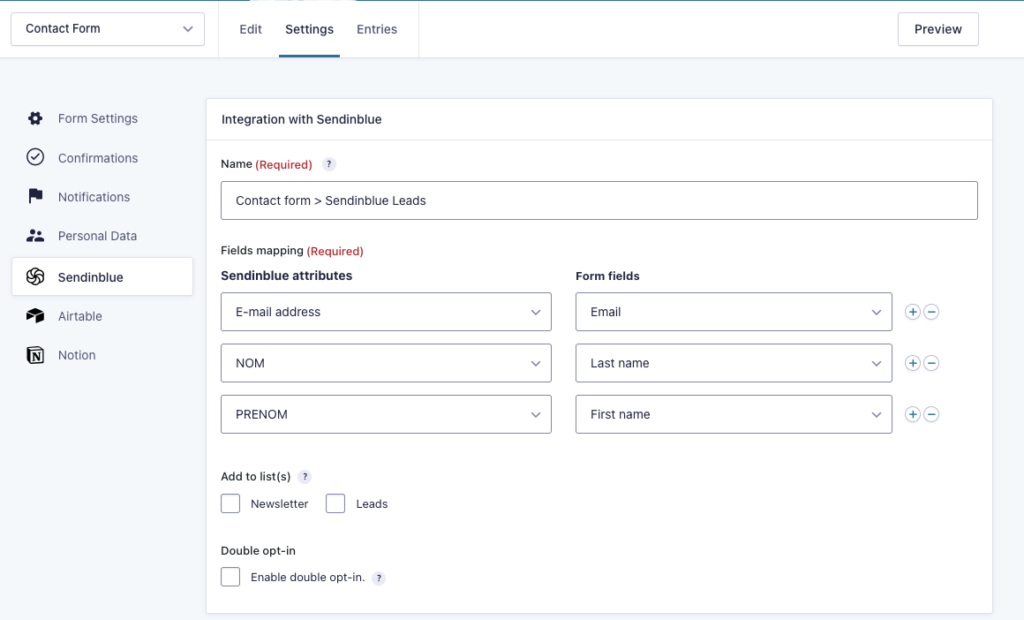Click inside the integration Name input field
Image resolution: width=1024 pixels, height=620 pixels.
coord(599,200)
